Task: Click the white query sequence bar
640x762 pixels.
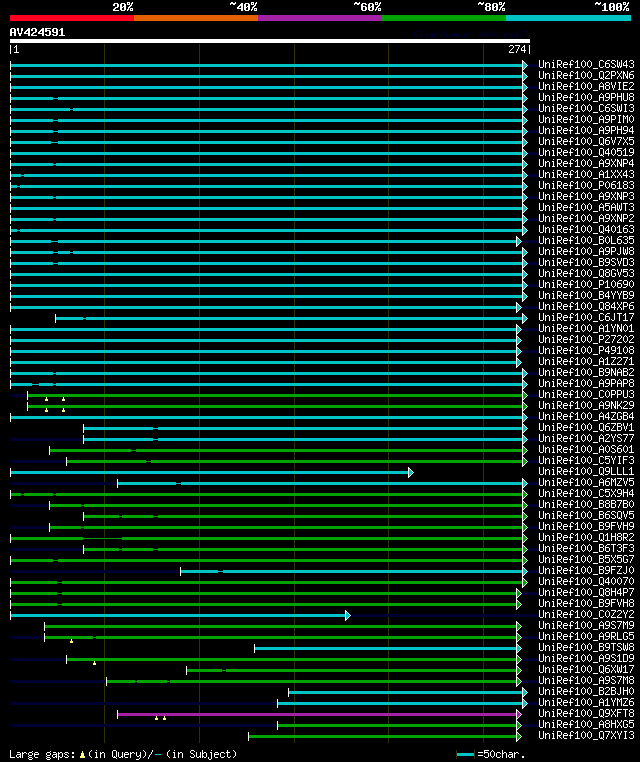Action: (270, 41)
